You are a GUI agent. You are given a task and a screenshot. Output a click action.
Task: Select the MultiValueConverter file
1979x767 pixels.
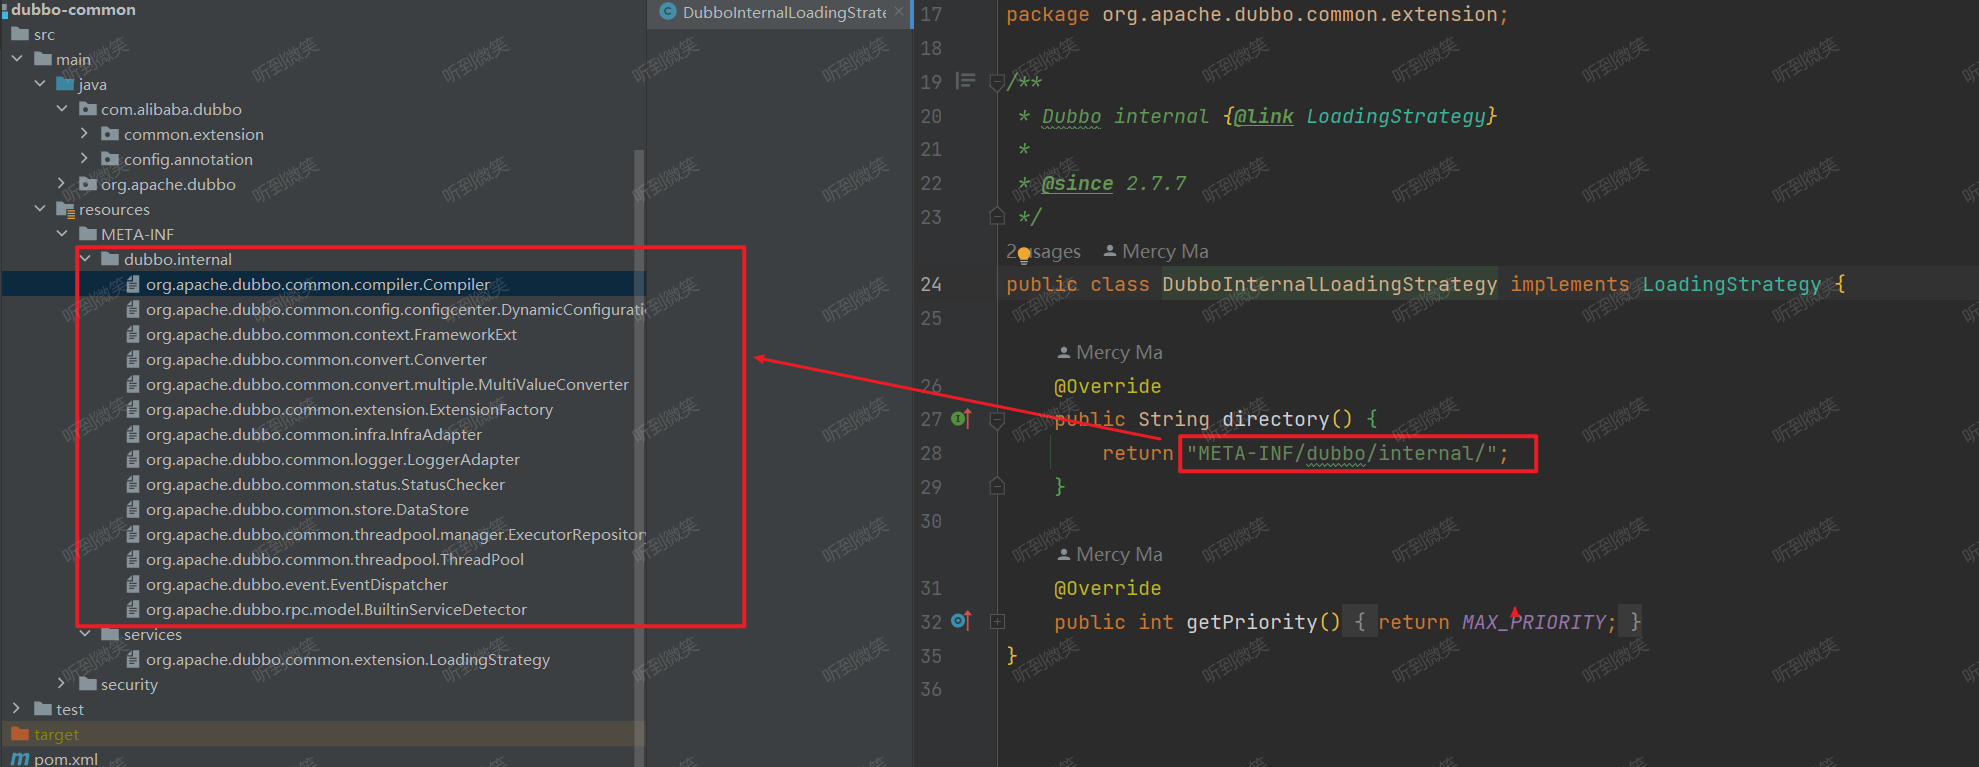[x=387, y=385]
